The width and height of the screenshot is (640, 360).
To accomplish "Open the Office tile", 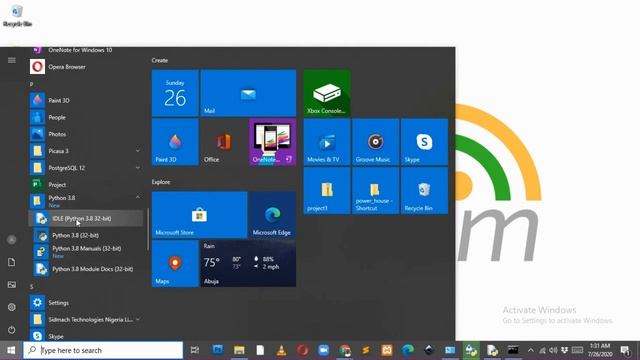I will (224, 142).
